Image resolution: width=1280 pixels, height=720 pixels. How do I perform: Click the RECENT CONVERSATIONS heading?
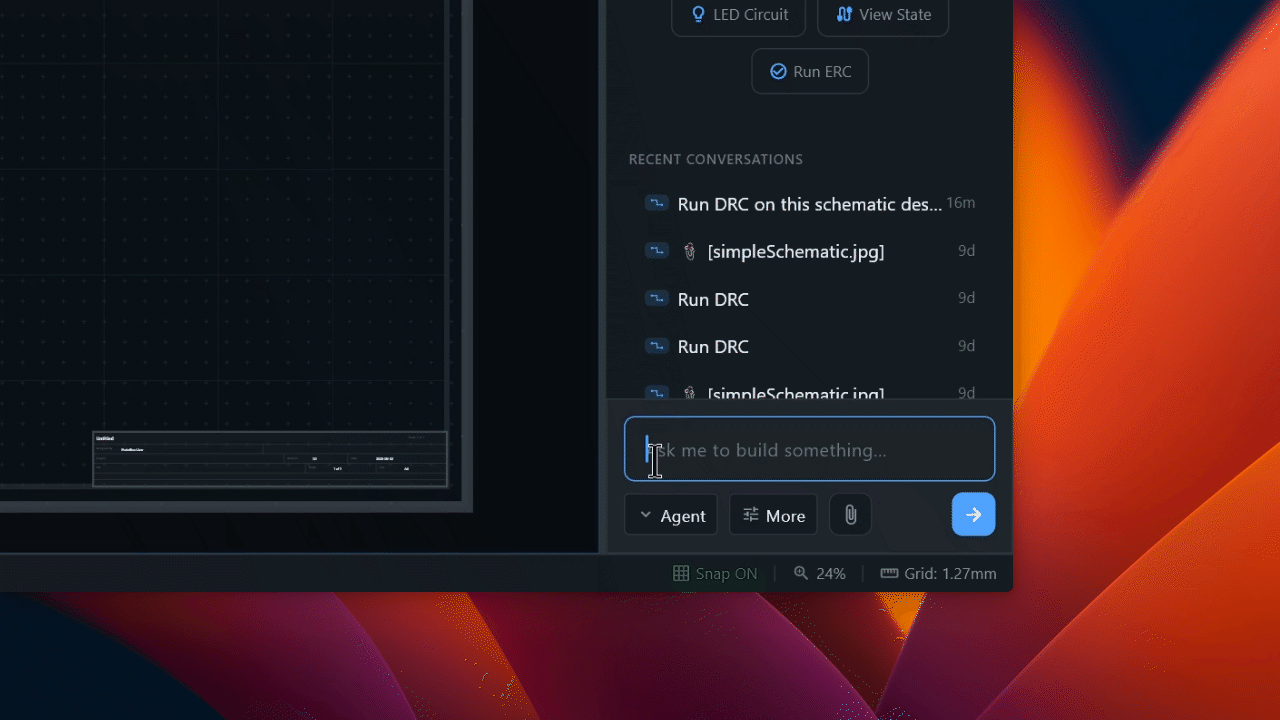pos(716,159)
